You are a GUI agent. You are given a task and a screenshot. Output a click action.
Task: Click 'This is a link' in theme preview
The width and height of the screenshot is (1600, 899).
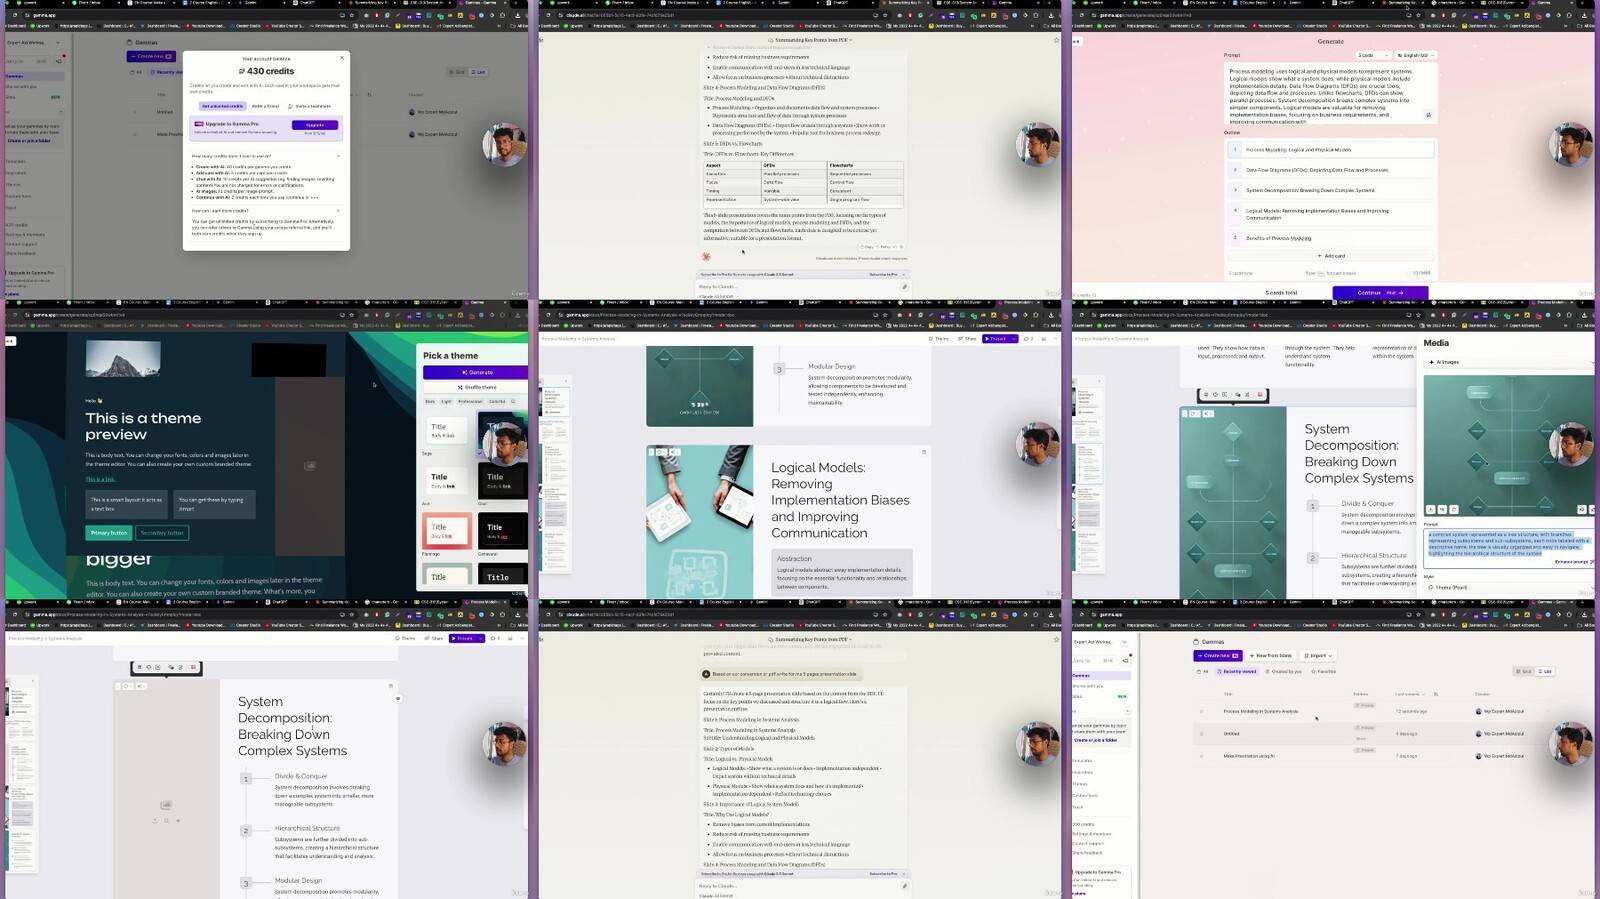pyautogui.click(x=100, y=479)
